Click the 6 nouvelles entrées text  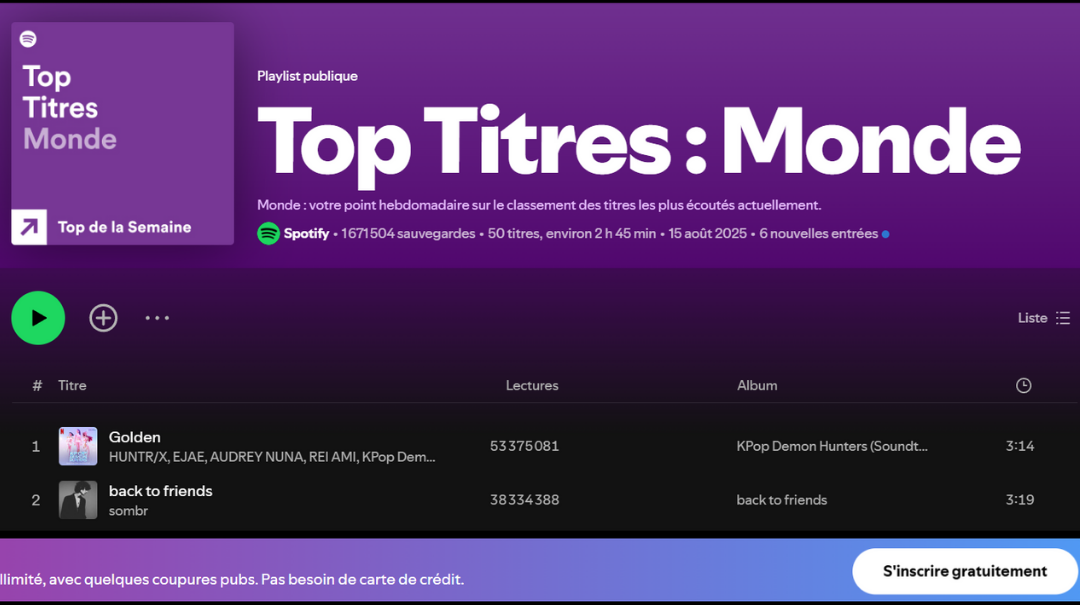(x=818, y=234)
